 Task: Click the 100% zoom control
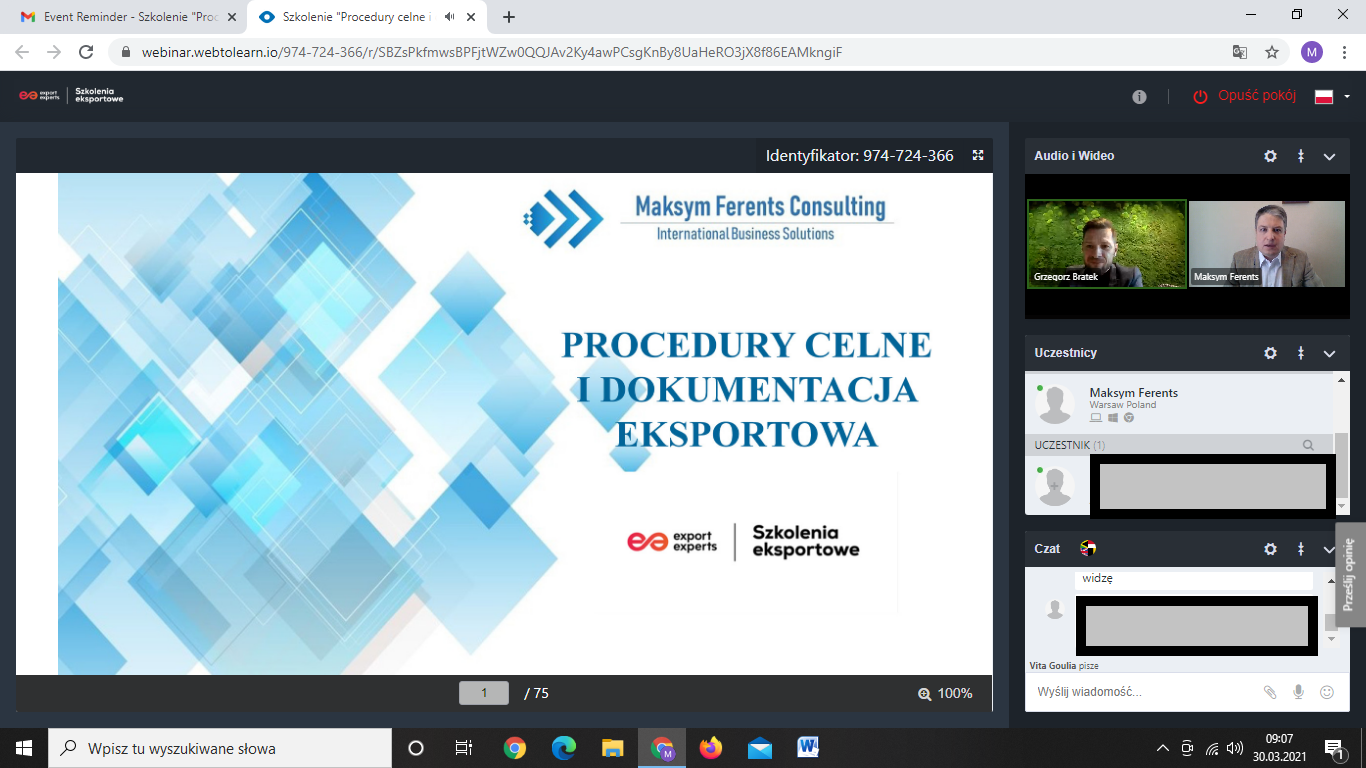(945, 693)
